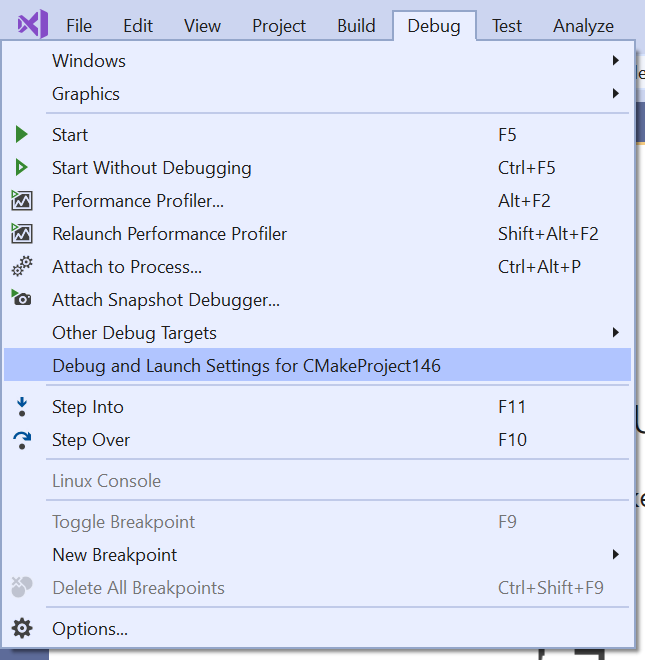Open Performance Profiler...
The height and width of the screenshot is (660, 645).
click(x=317, y=200)
